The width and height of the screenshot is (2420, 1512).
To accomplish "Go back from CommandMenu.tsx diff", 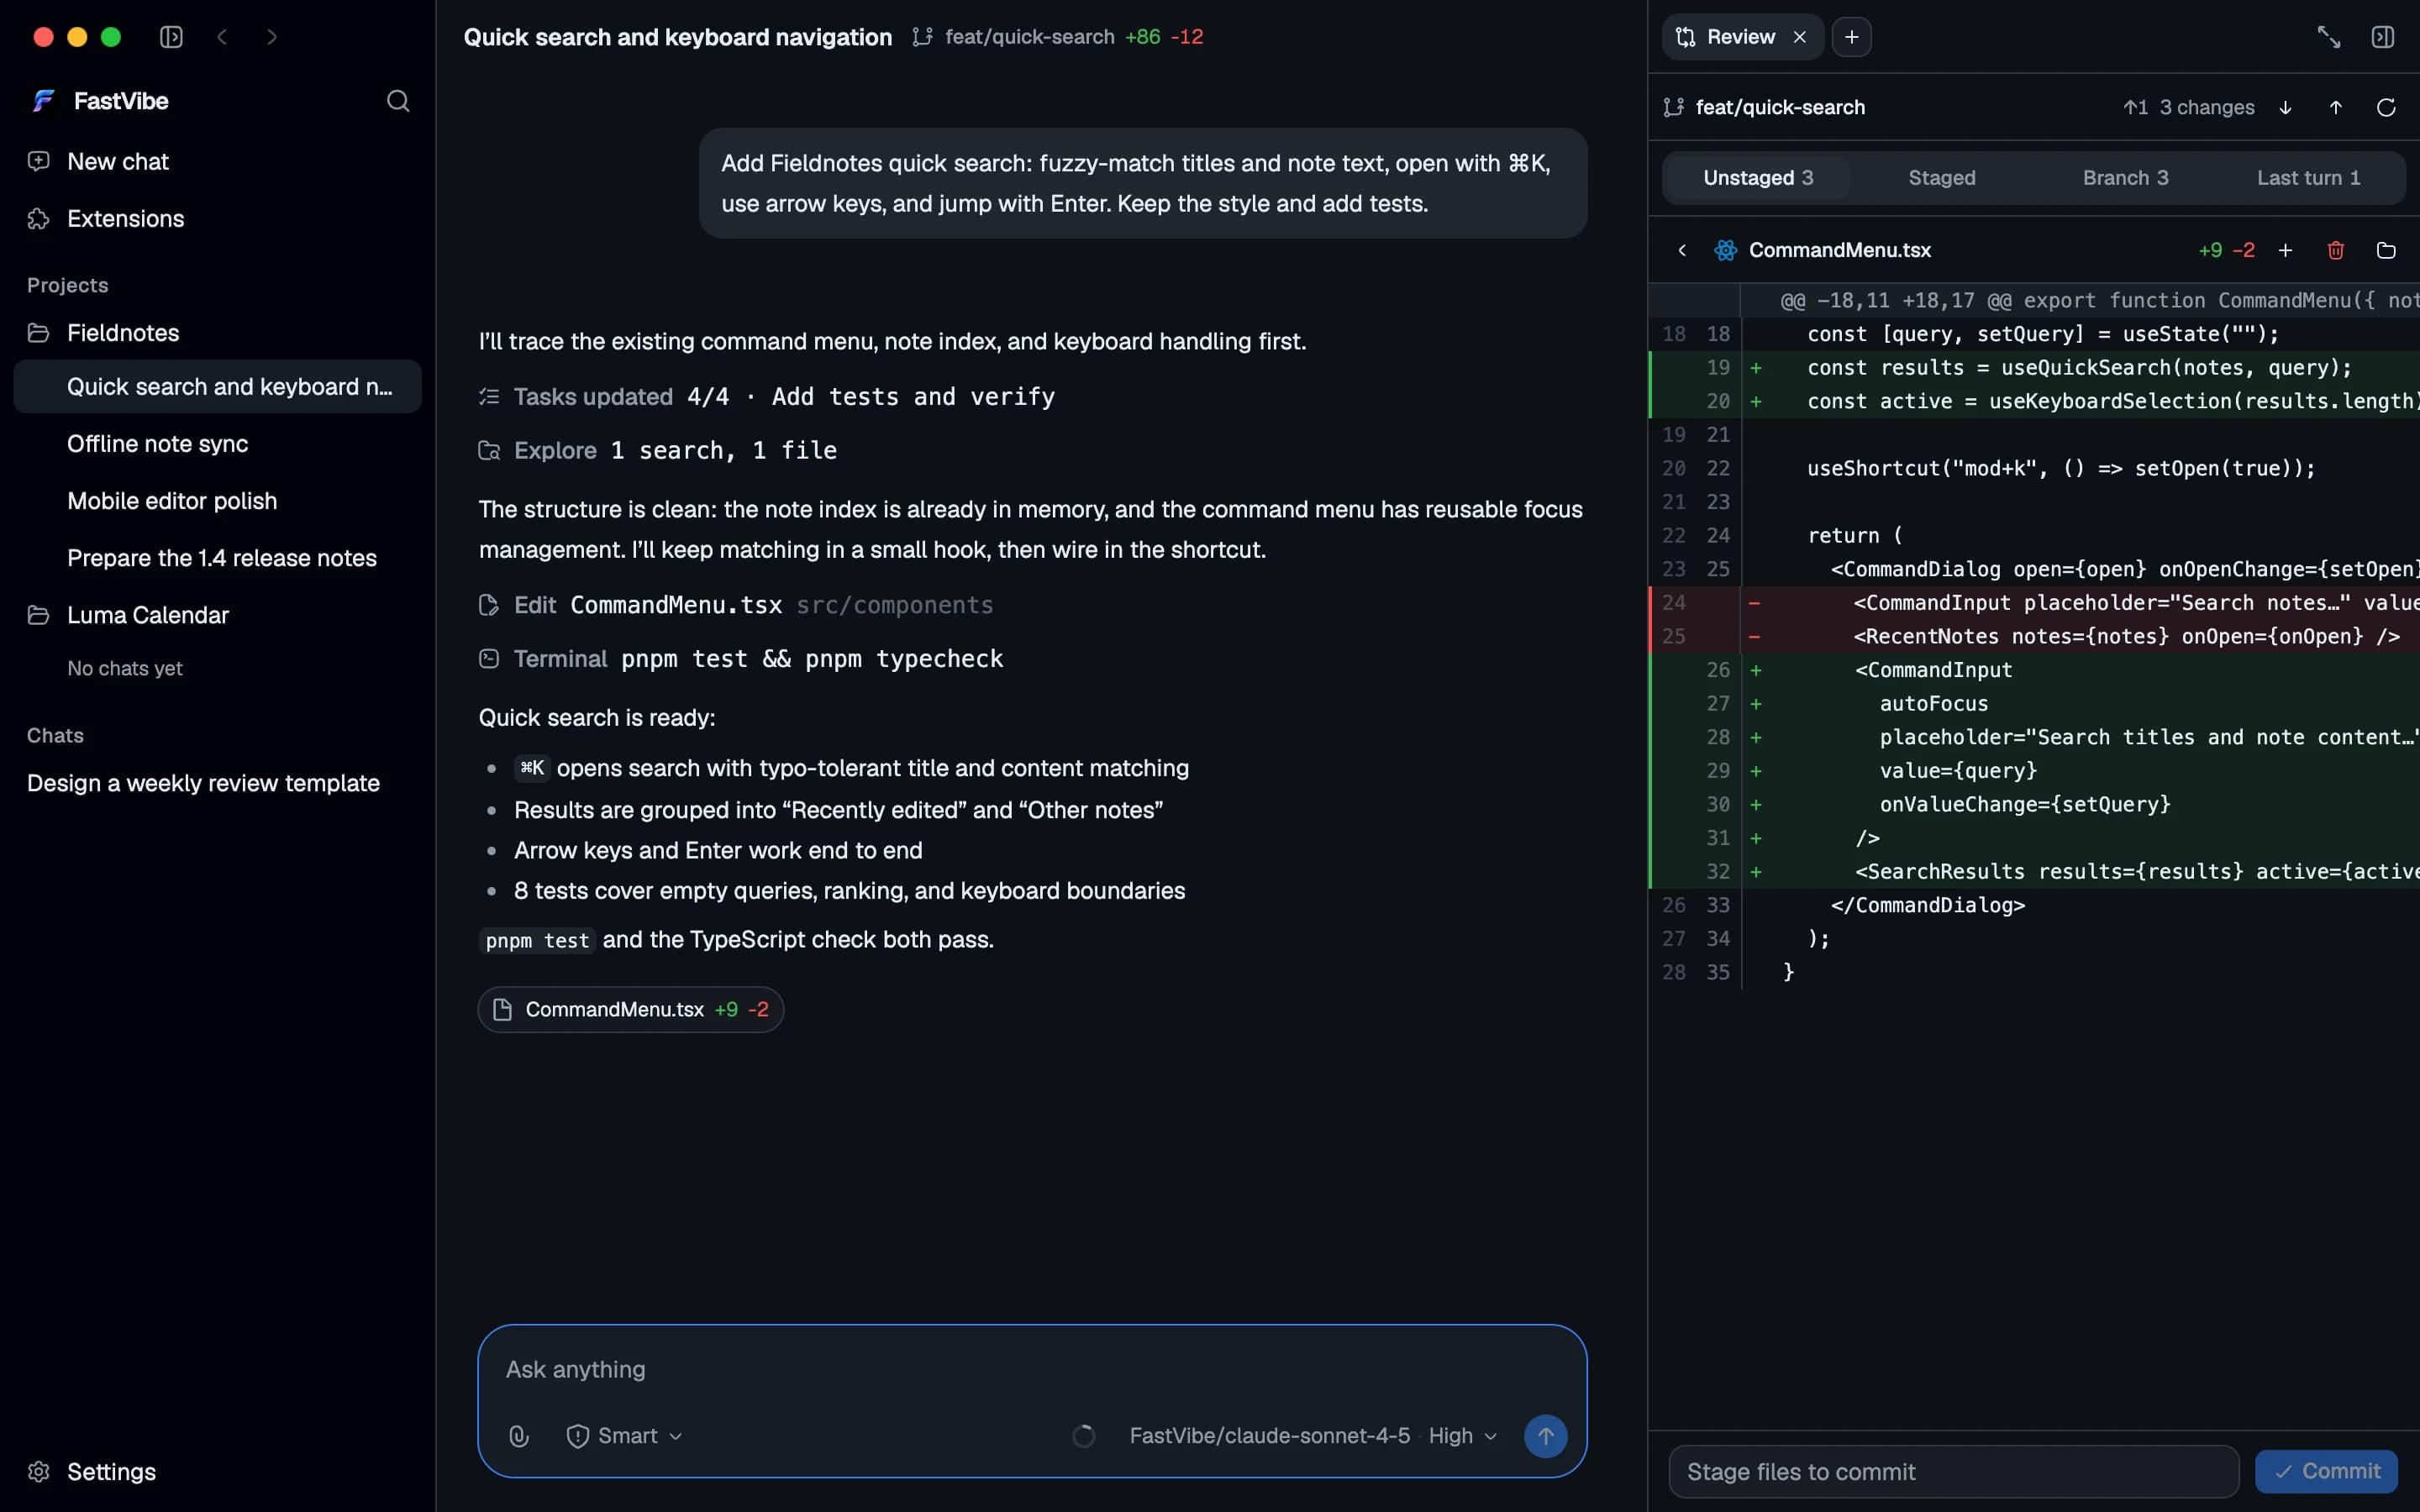I will coord(1682,250).
